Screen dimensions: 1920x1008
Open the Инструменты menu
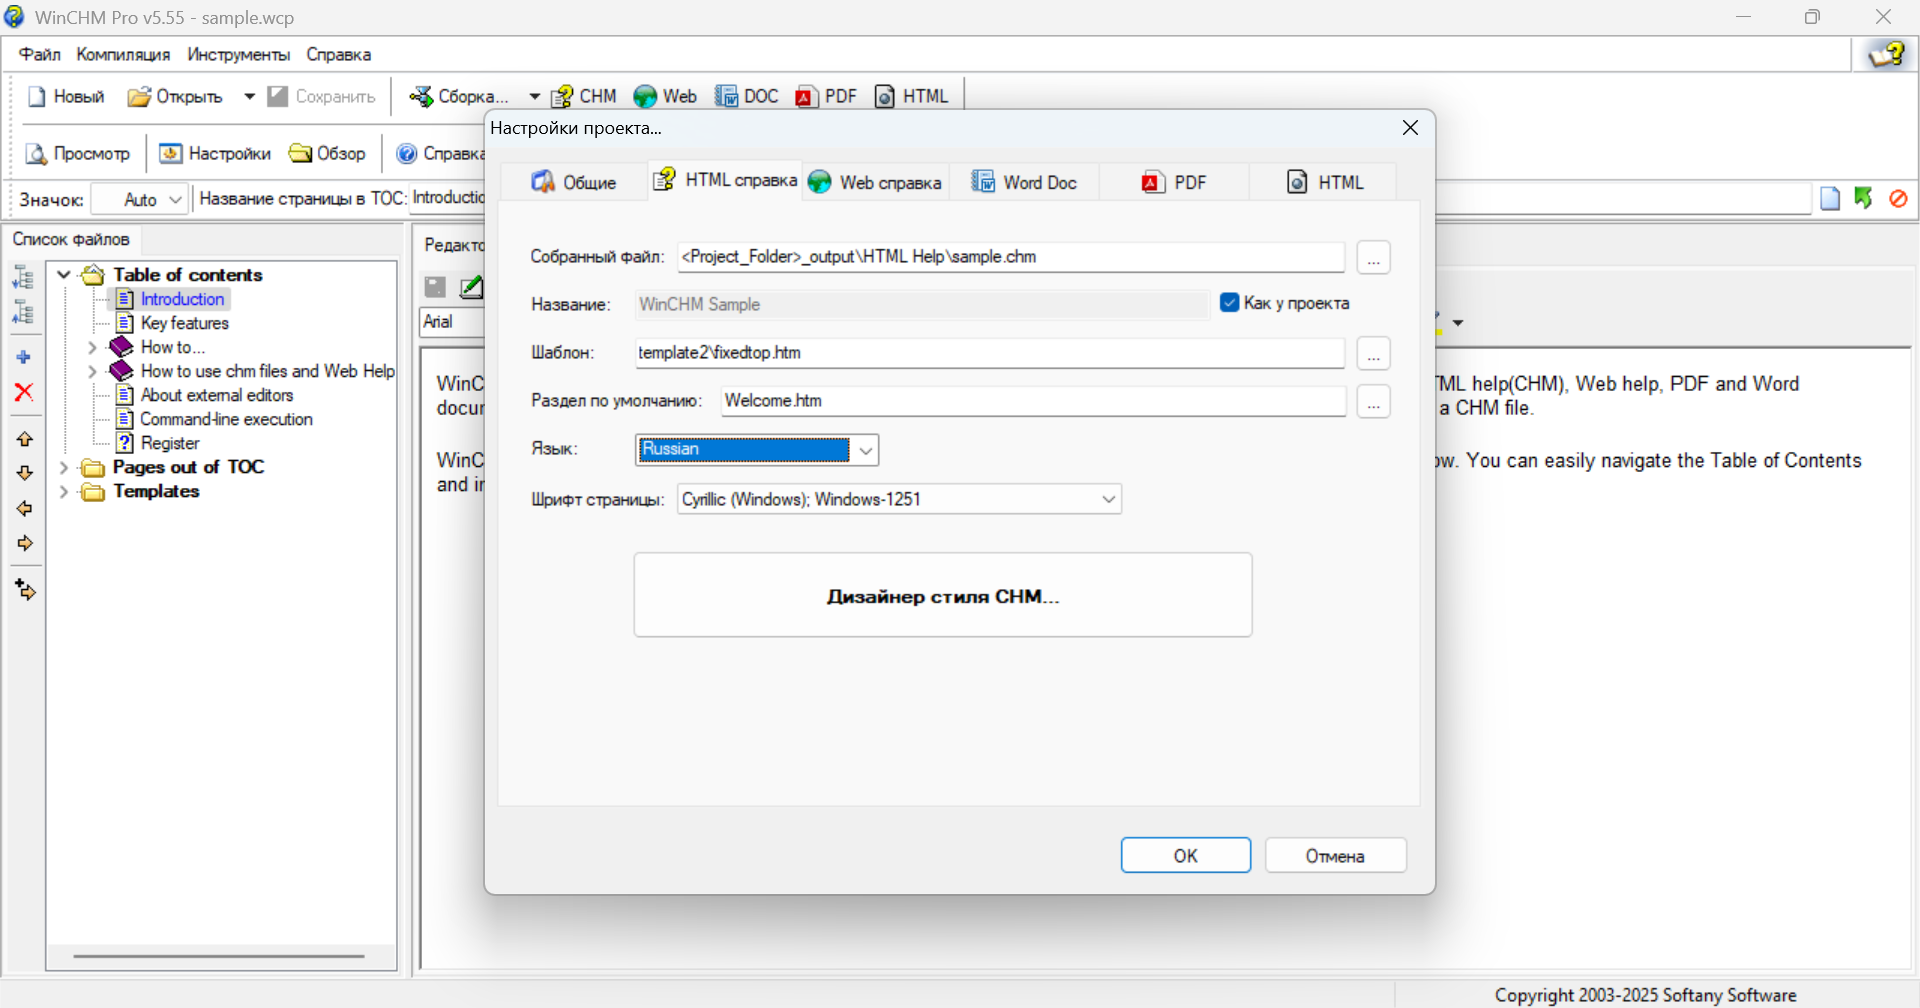(239, 54)
